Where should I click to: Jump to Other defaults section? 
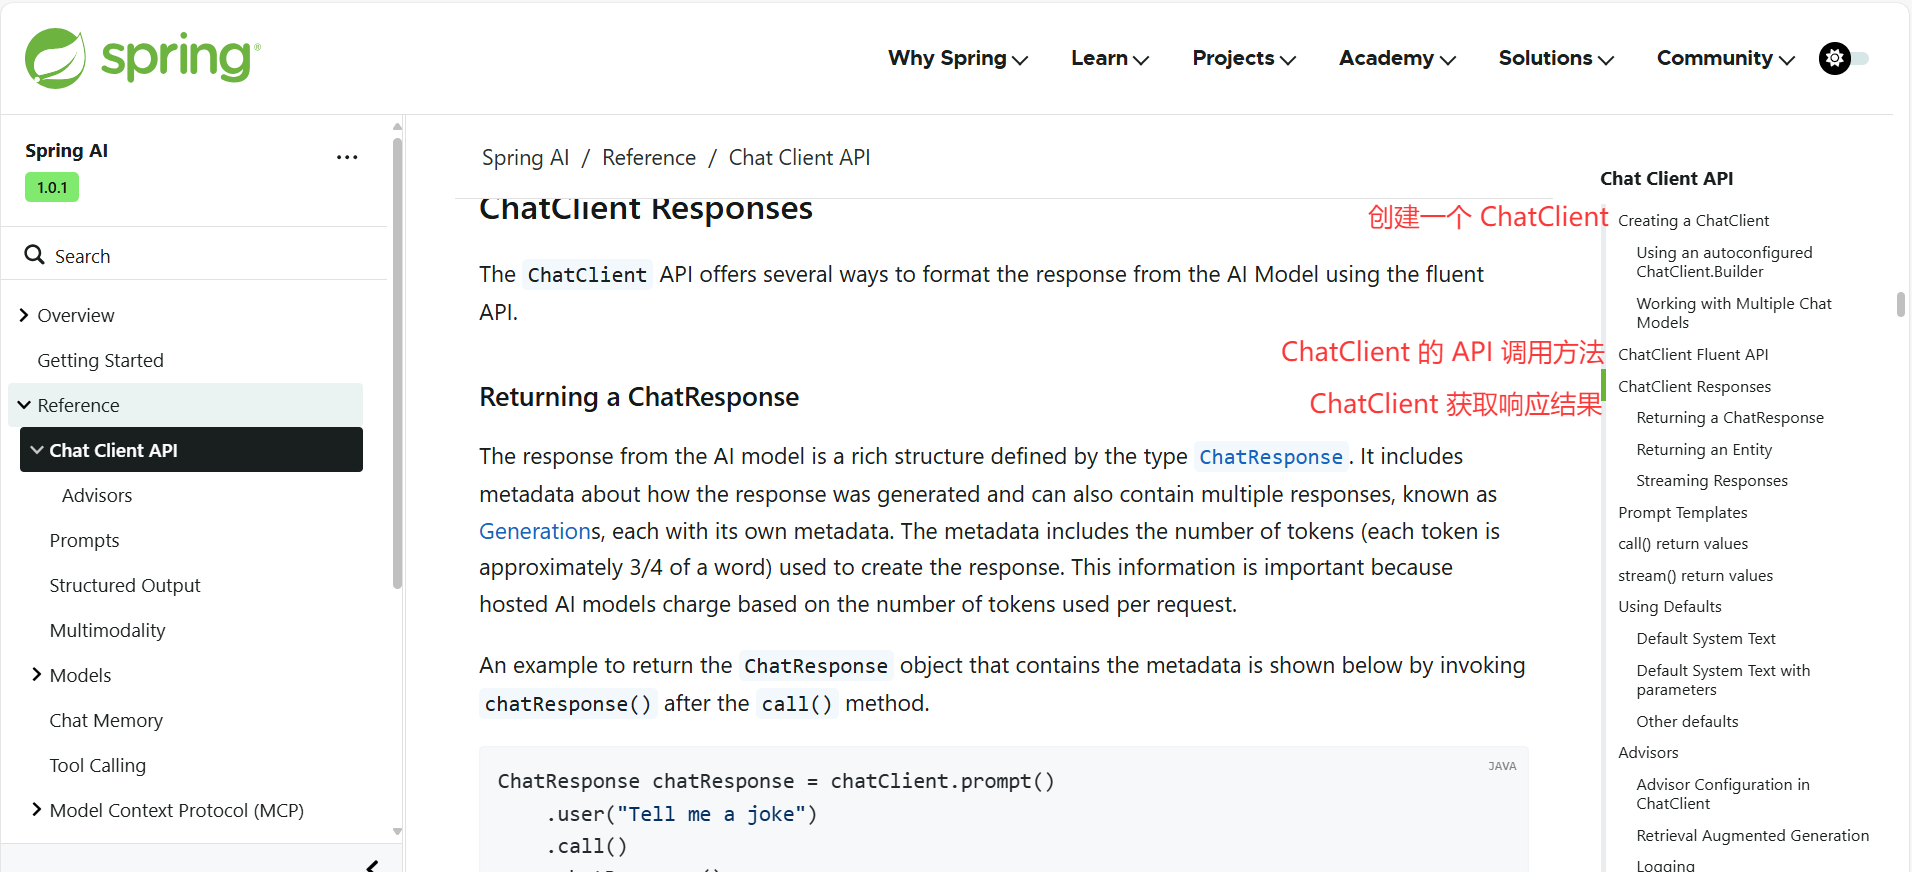(x=1687, y=721)
